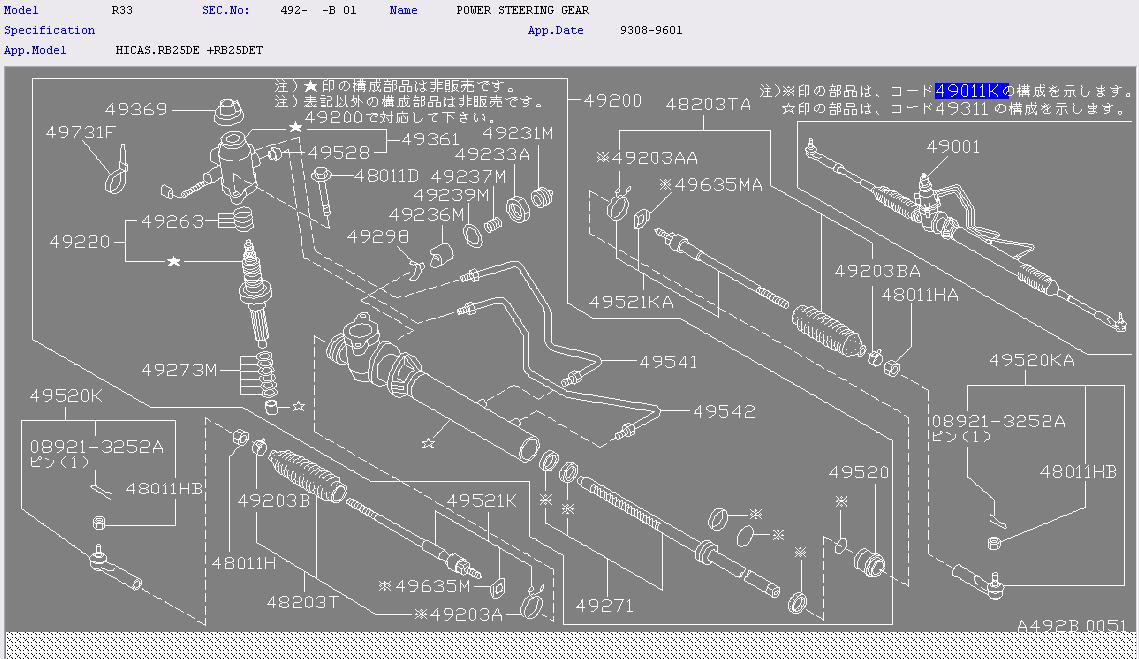Click label 49236M

click(426, 215)
